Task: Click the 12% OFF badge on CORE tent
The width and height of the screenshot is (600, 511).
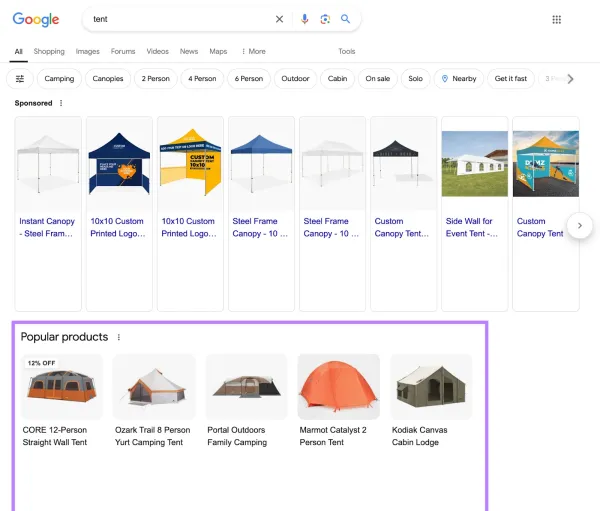Action: point(41,363)
